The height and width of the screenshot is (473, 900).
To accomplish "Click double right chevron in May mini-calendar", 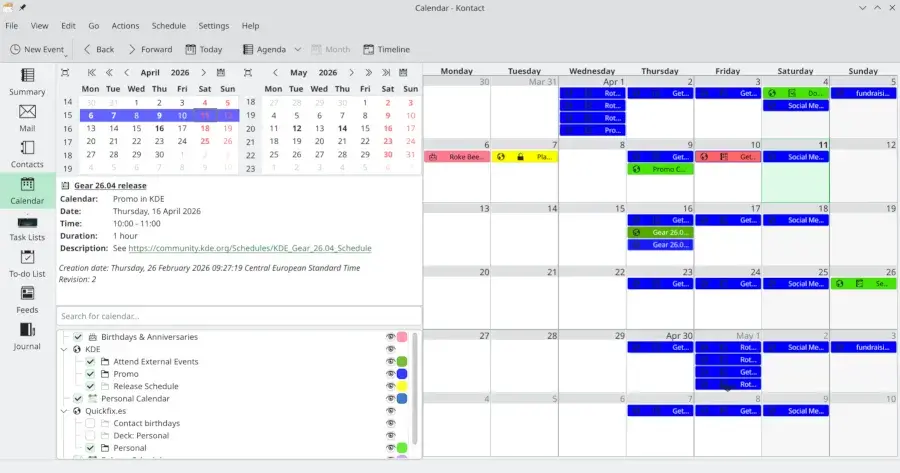I will click(x=368, y=72).
